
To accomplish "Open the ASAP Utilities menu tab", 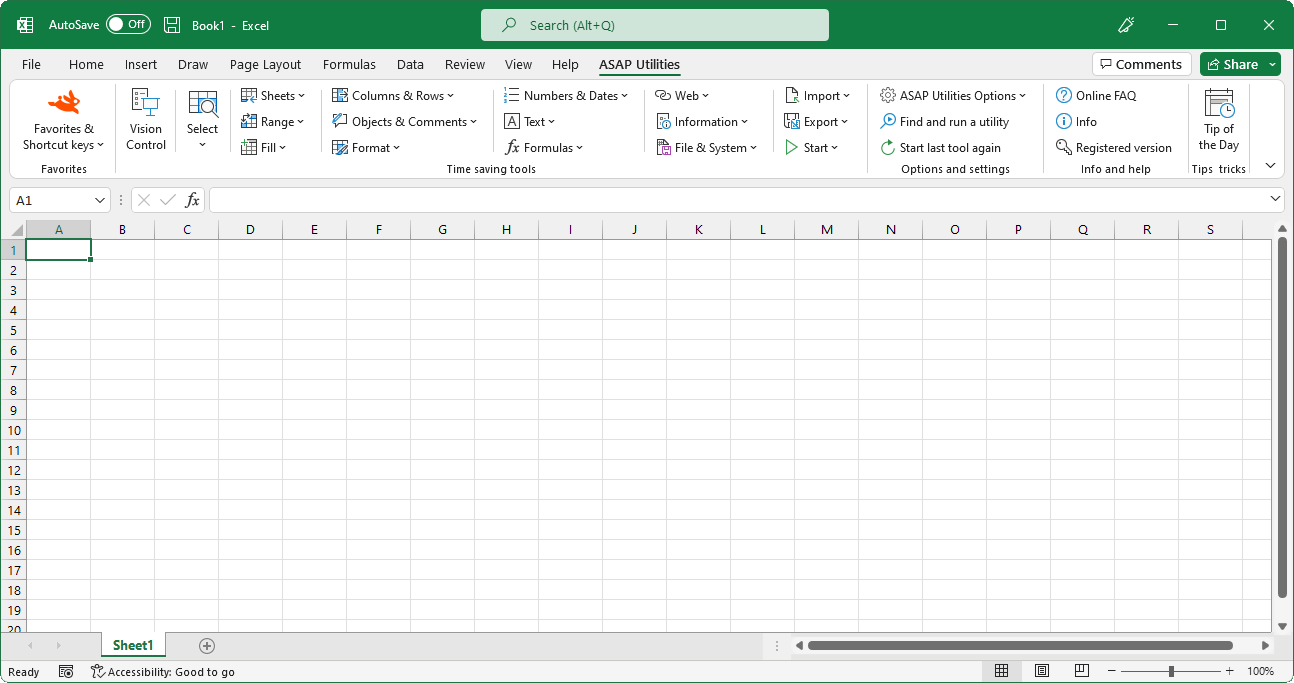I will [639, 64].
